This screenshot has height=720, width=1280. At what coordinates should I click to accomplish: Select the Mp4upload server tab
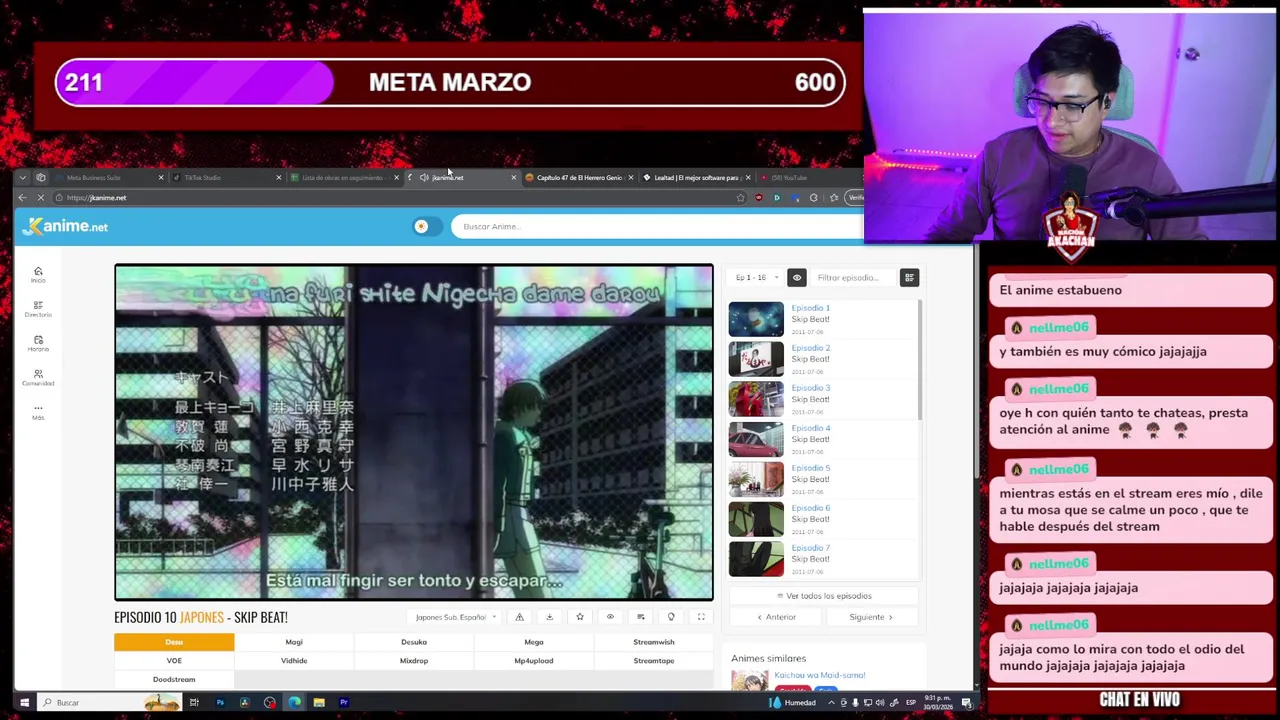click(x=534, y=660)
